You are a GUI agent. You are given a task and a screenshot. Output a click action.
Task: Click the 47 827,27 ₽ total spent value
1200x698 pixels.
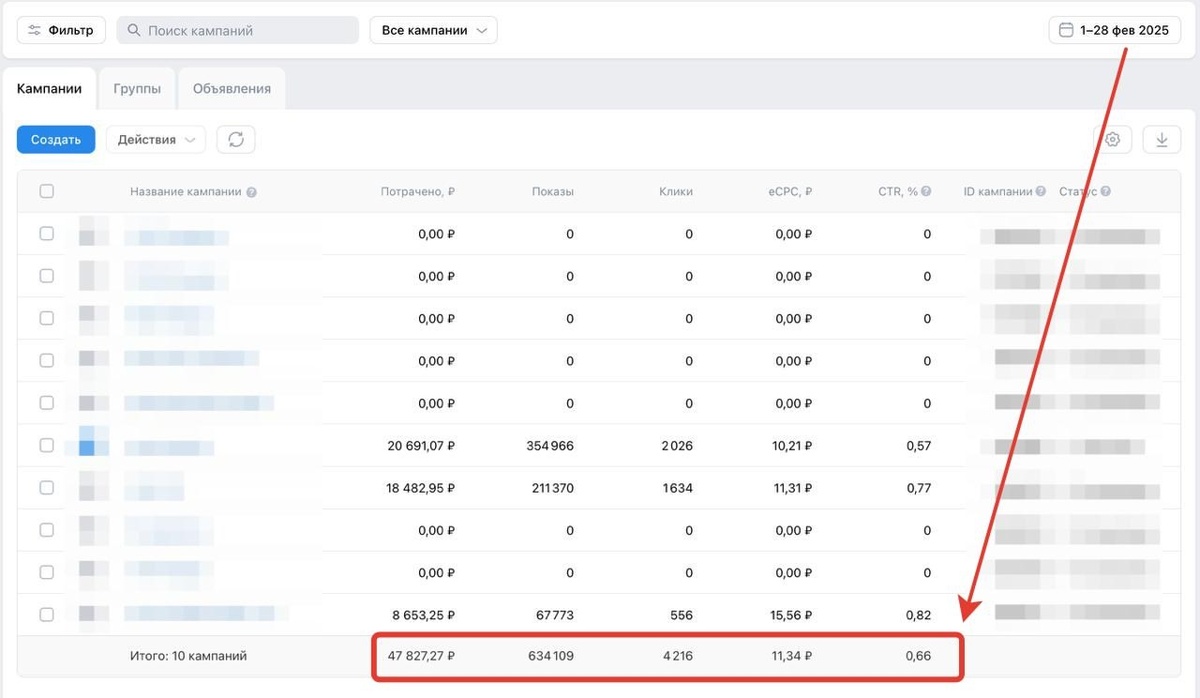point(421,656)
